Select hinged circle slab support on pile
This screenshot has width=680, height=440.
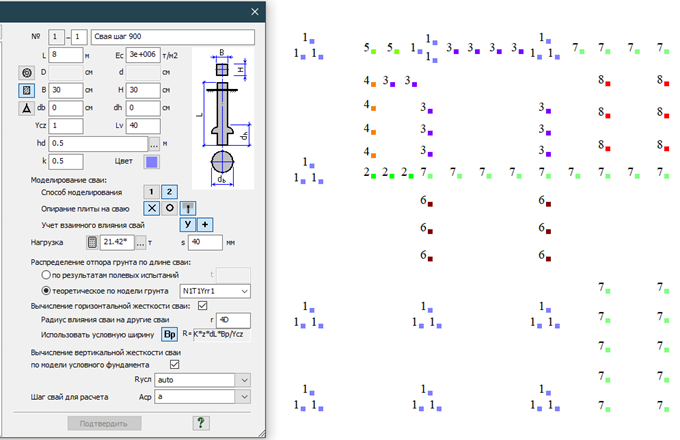click(x=170, y=208)
